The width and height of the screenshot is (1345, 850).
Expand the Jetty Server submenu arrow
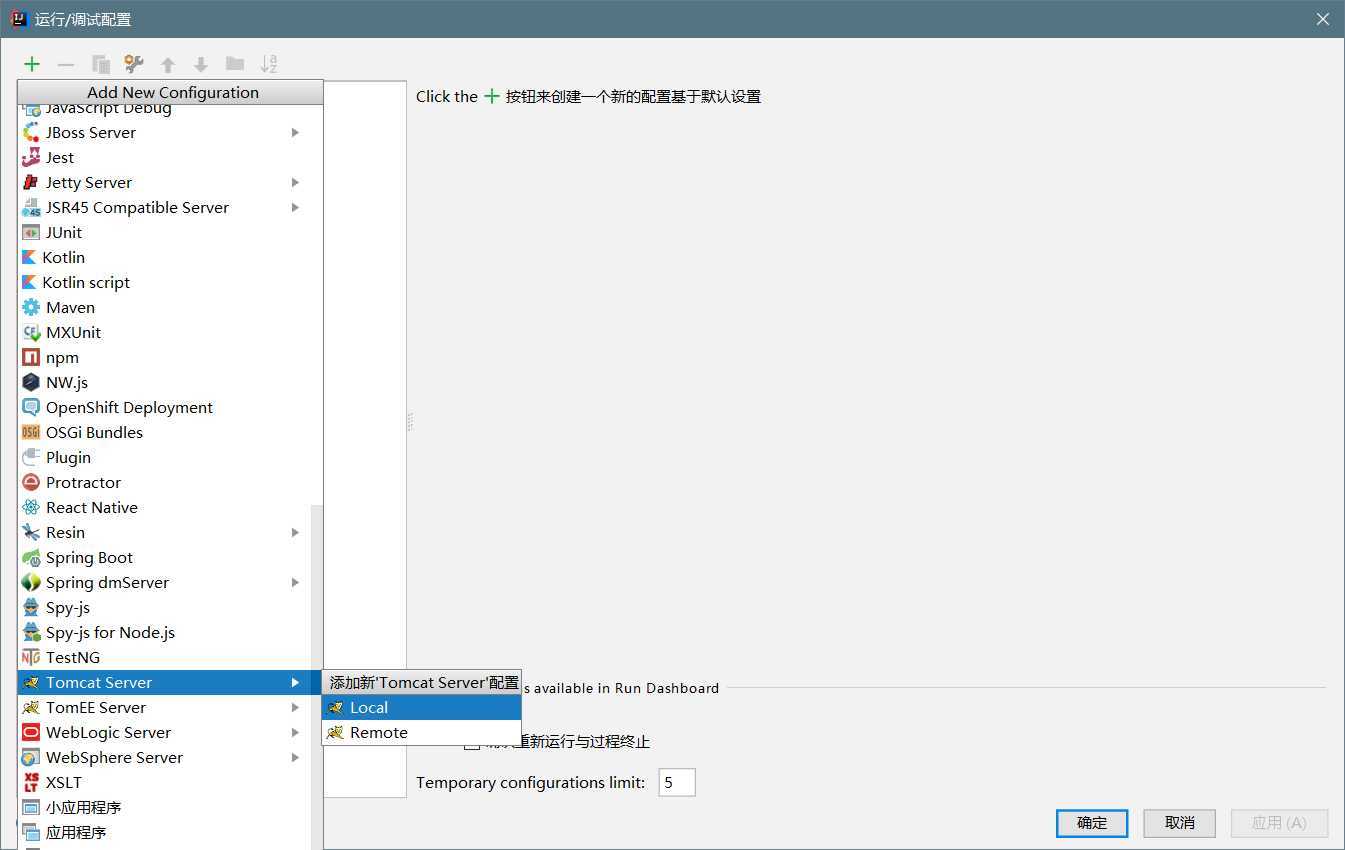[x=295, y=182]
